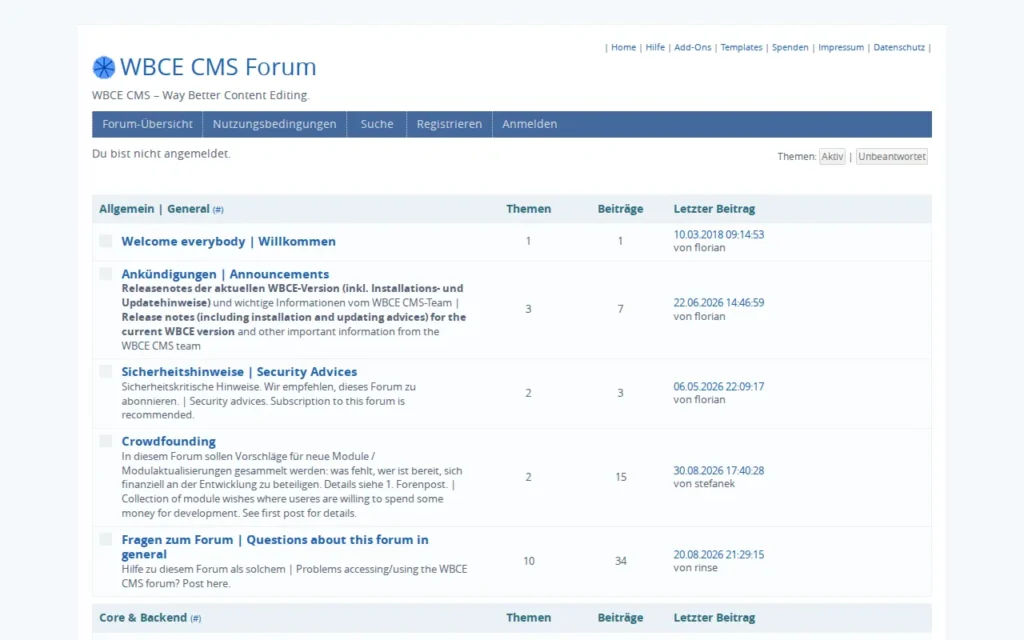Screen dimensions: 1024x640
Task: Open the Impressum link
Action: (841, 47)
